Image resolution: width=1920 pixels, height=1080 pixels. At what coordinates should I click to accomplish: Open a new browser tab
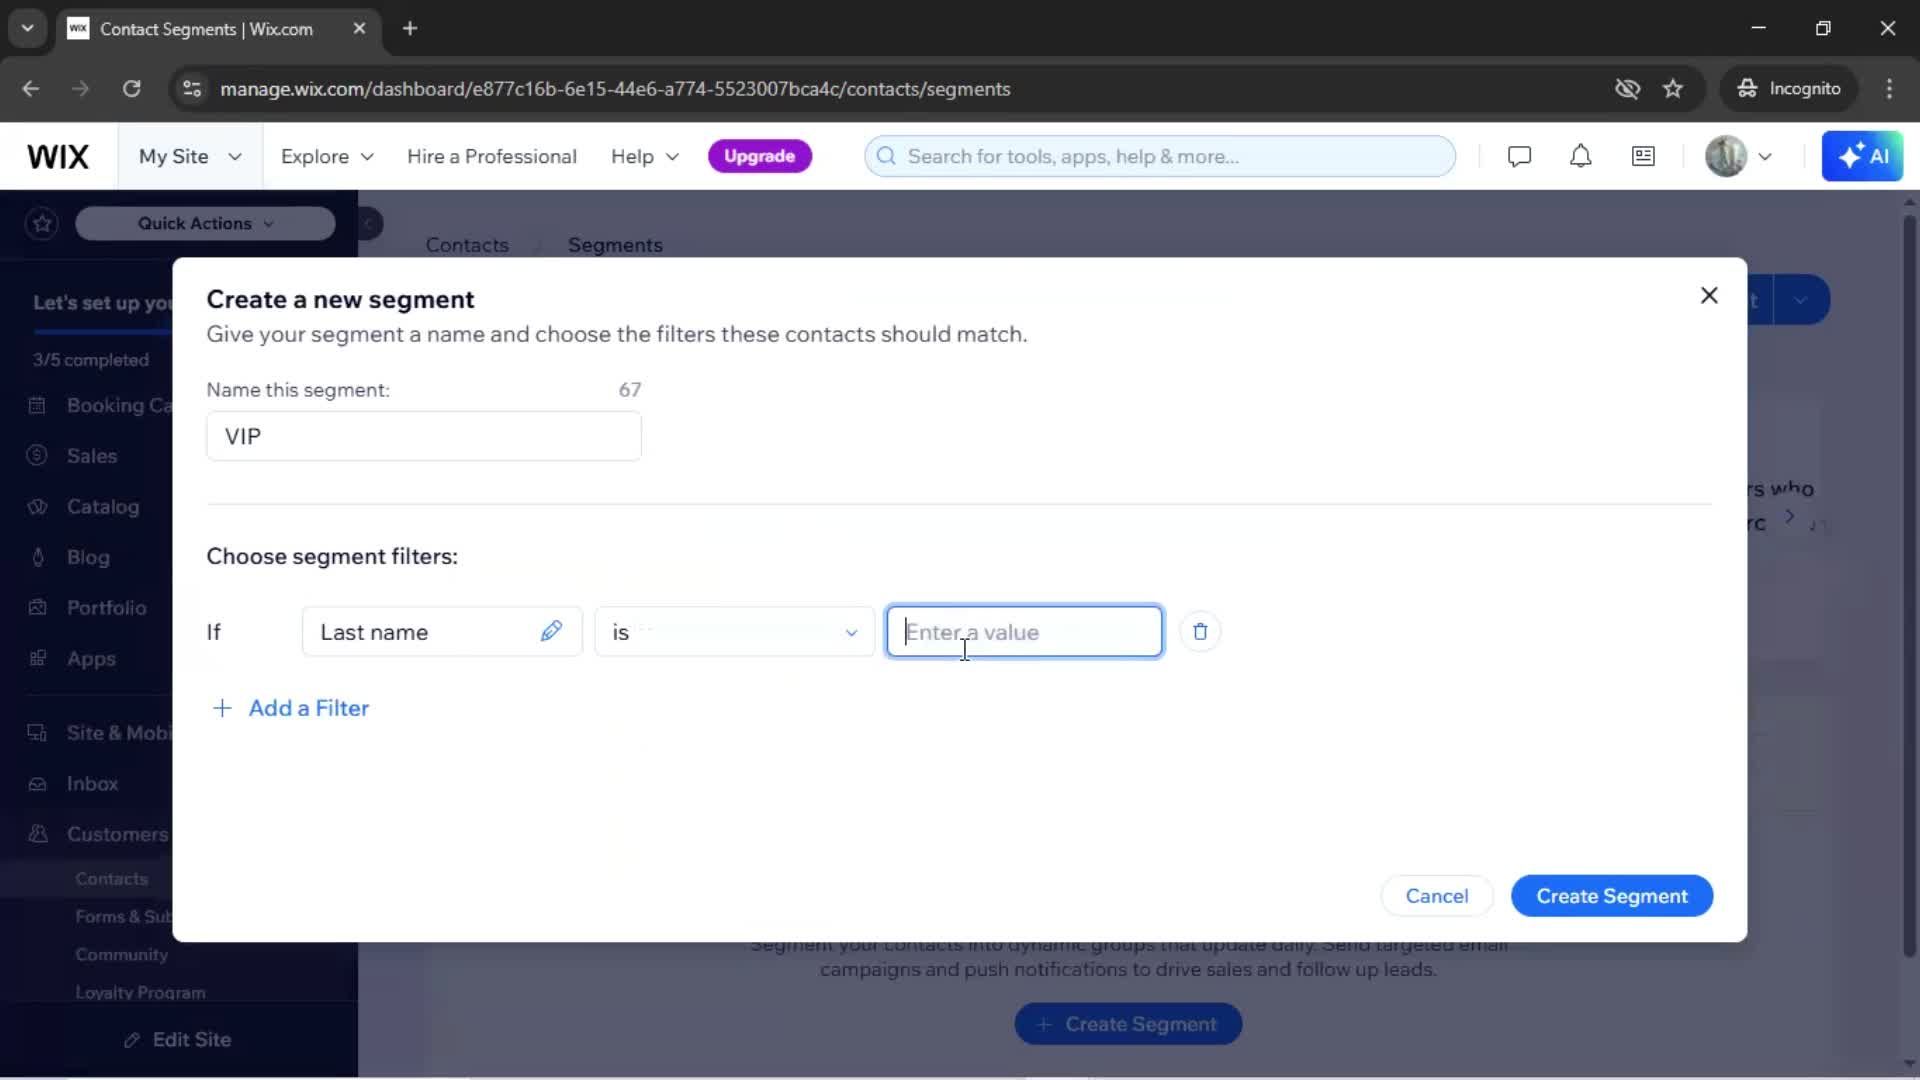[x=410, y=28]
